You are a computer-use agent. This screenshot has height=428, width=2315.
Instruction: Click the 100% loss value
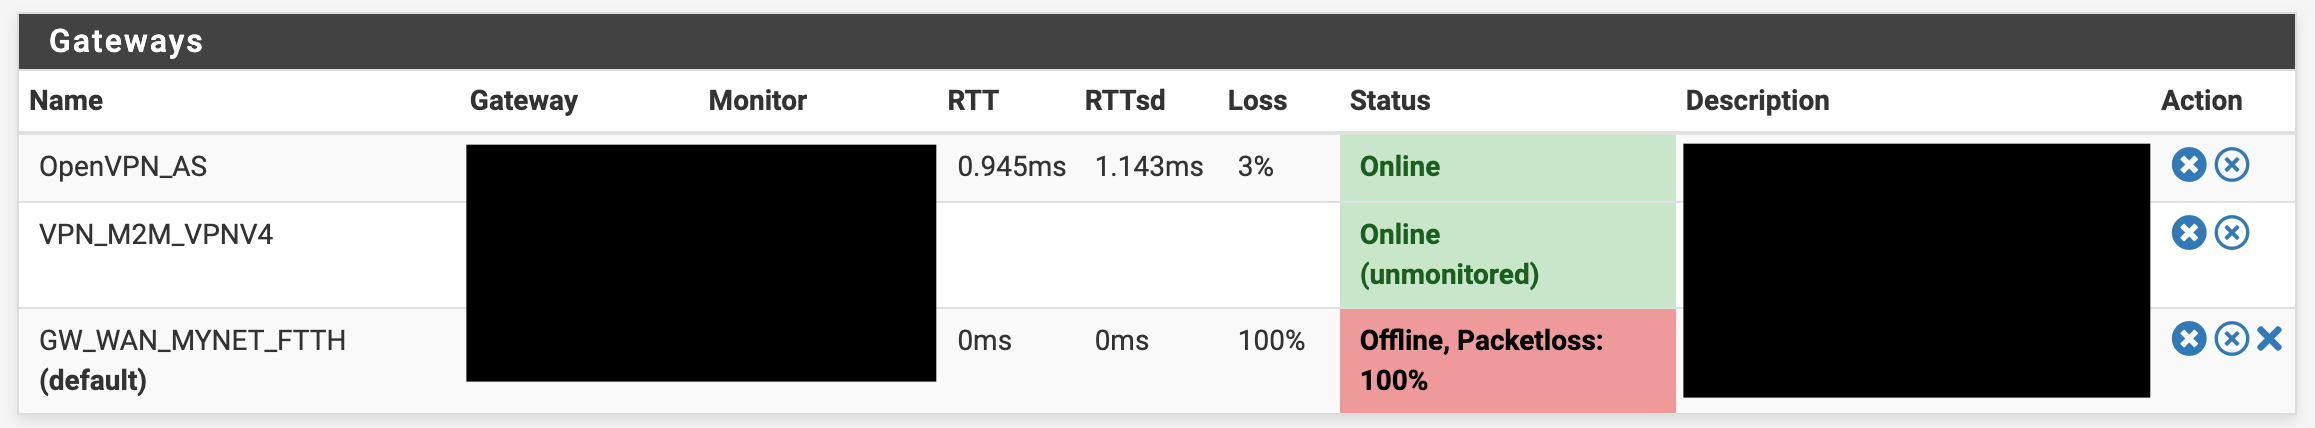[x=1271, y=340]
